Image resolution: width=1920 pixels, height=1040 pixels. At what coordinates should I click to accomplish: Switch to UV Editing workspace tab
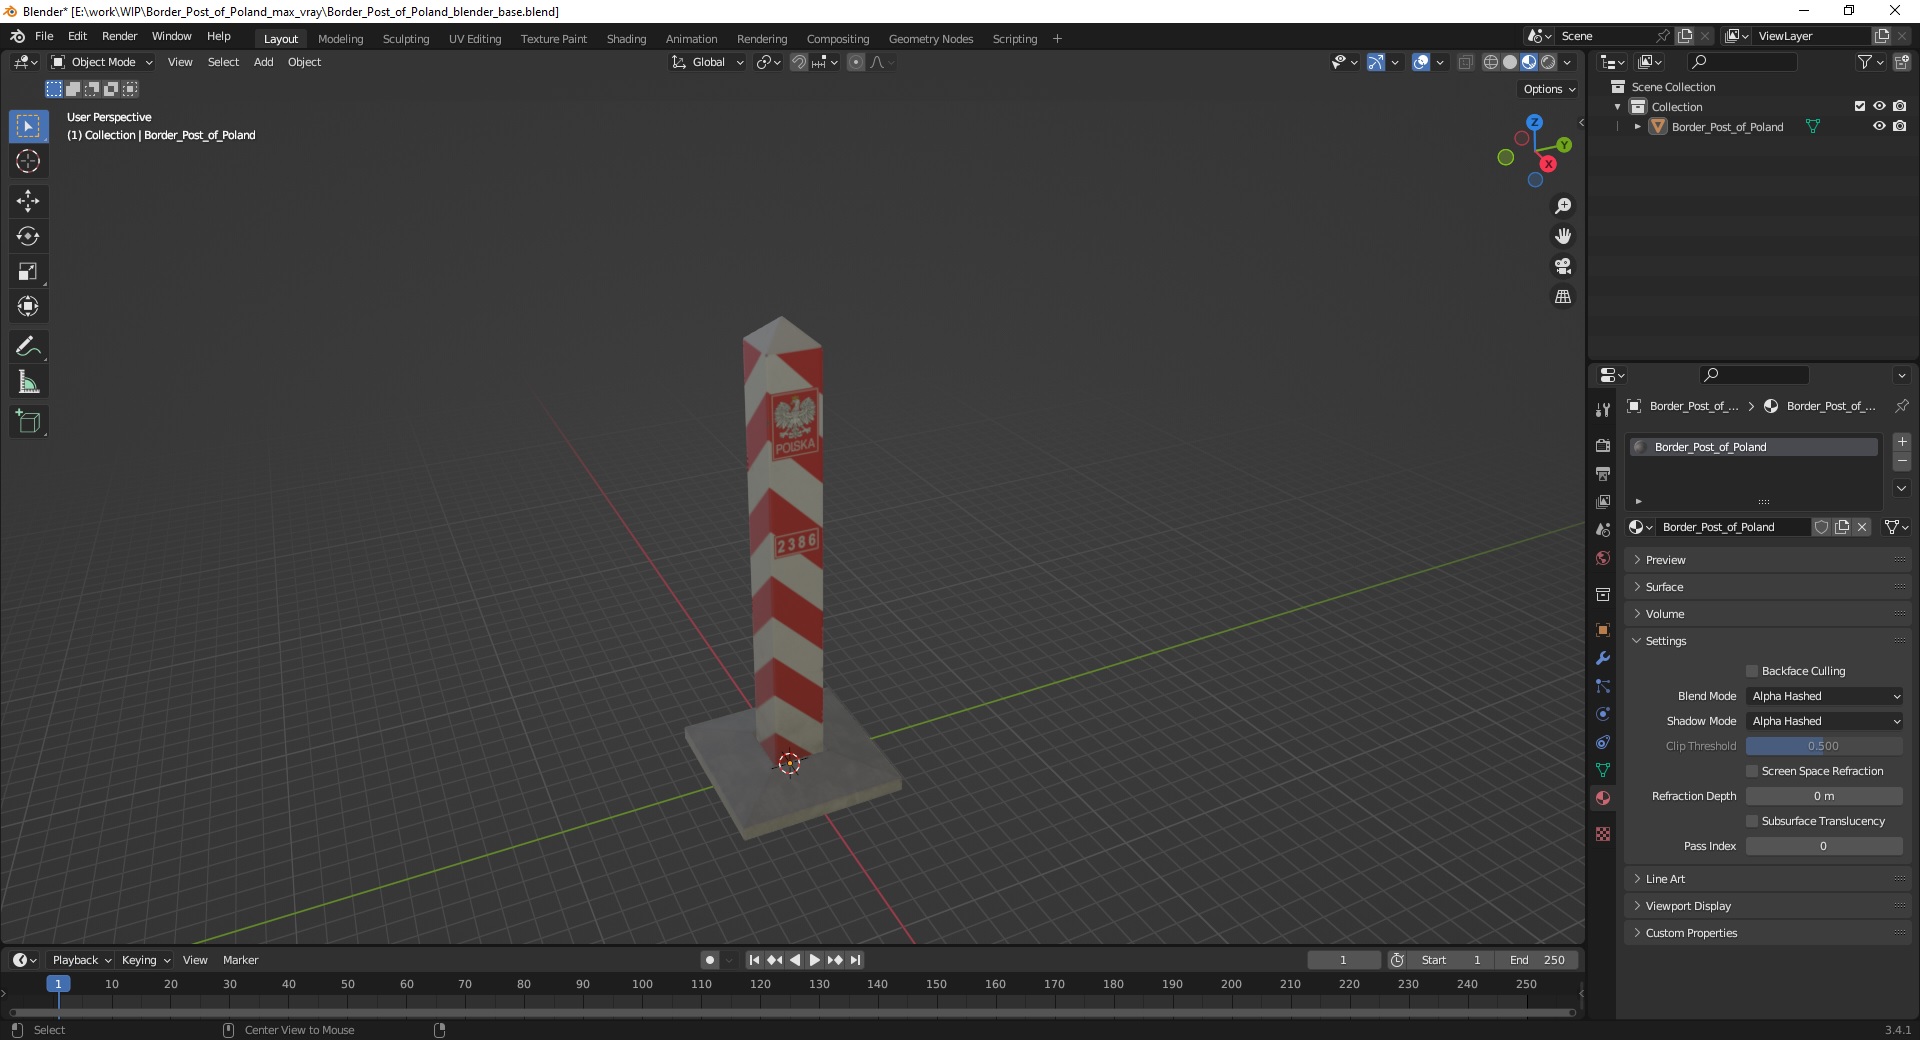coord(475,39)
